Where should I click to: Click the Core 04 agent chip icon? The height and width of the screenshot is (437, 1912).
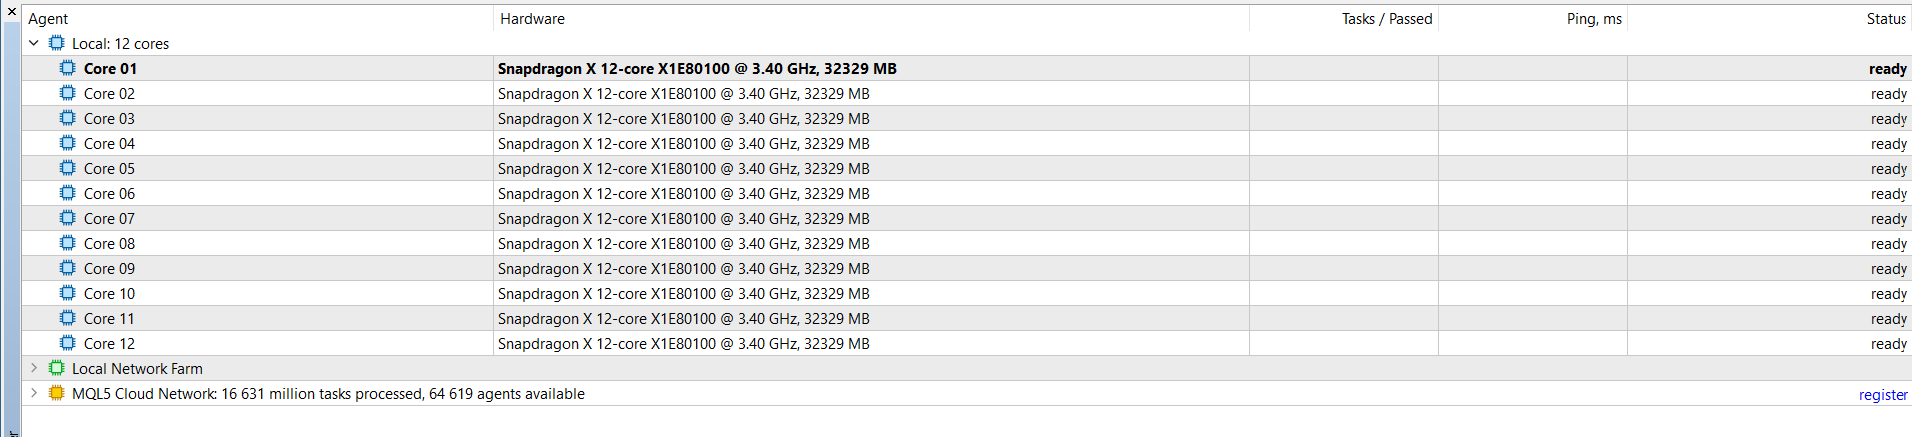tap(67, 143)
